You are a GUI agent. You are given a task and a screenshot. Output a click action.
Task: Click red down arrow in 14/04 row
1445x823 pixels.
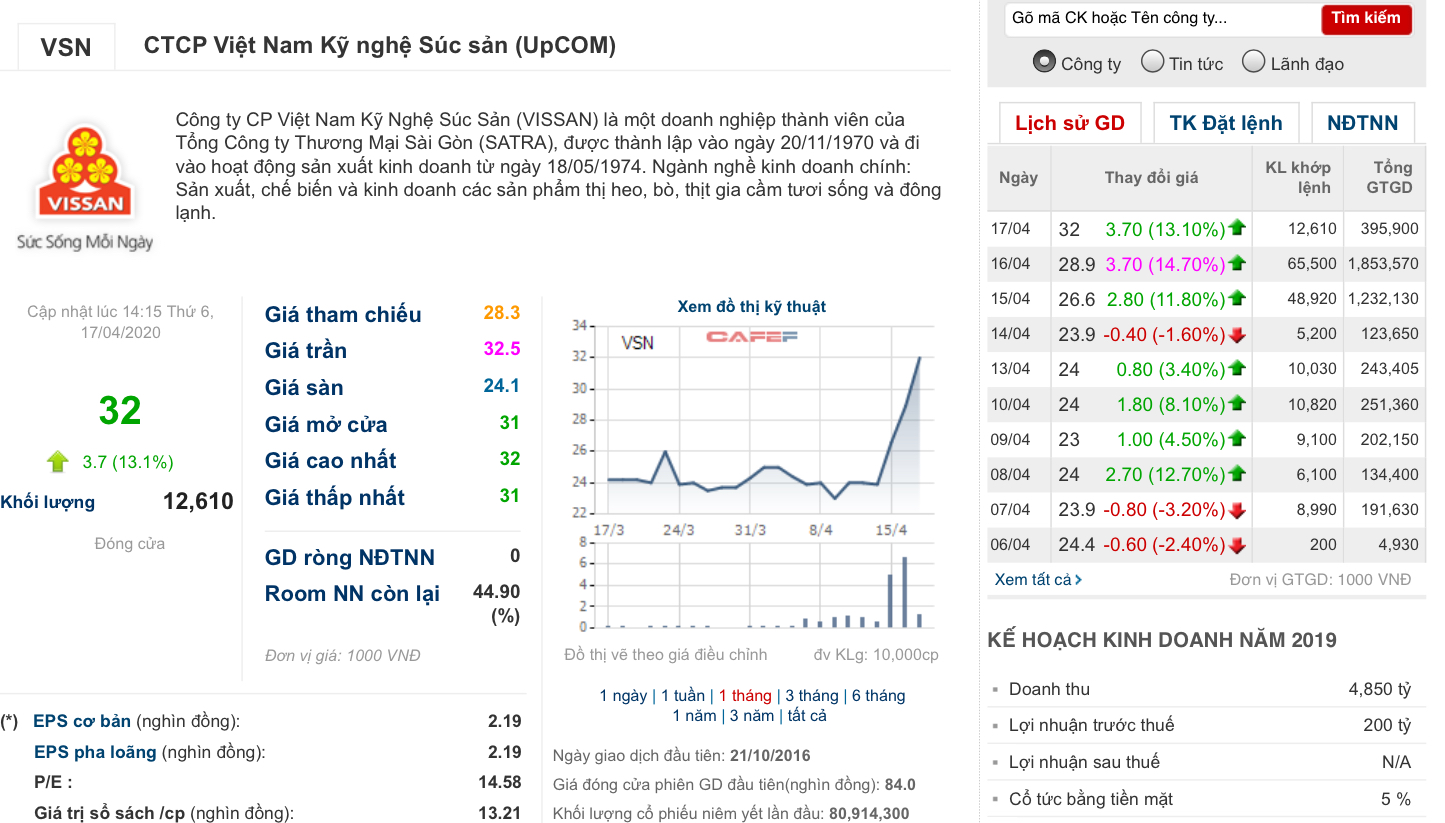(1237, 334)
